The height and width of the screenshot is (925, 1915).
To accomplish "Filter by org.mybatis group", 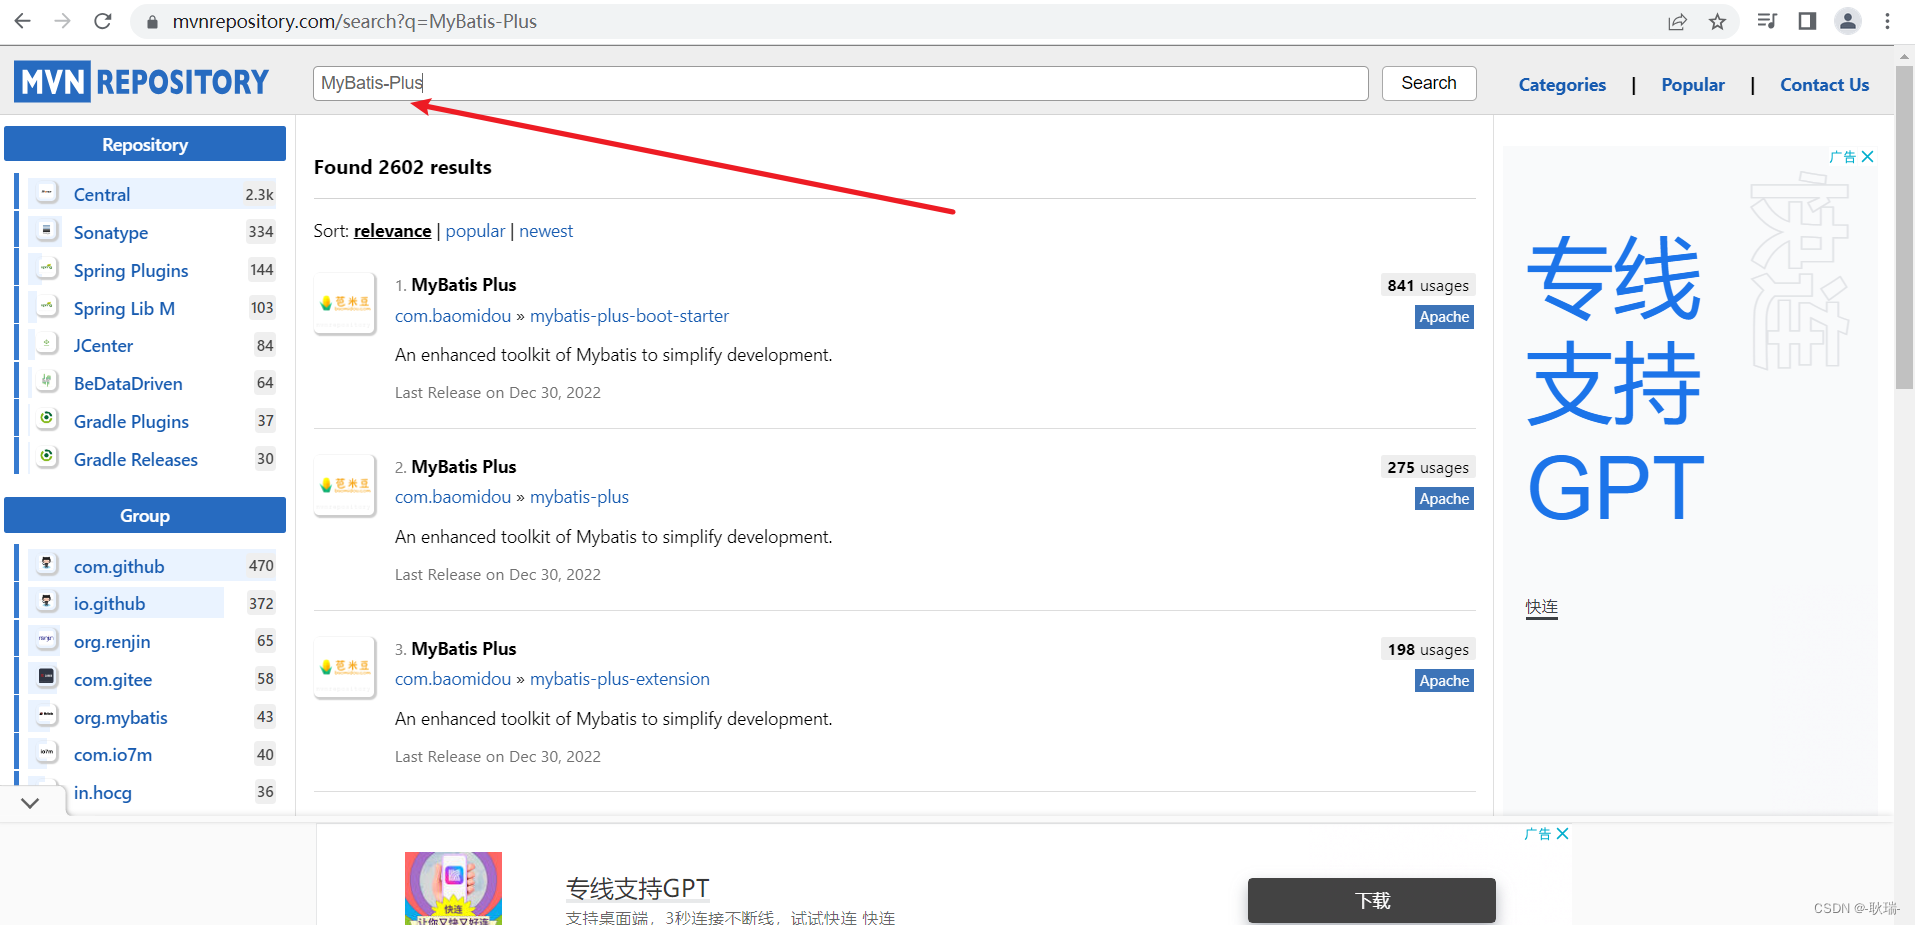I will pos(121,718).
